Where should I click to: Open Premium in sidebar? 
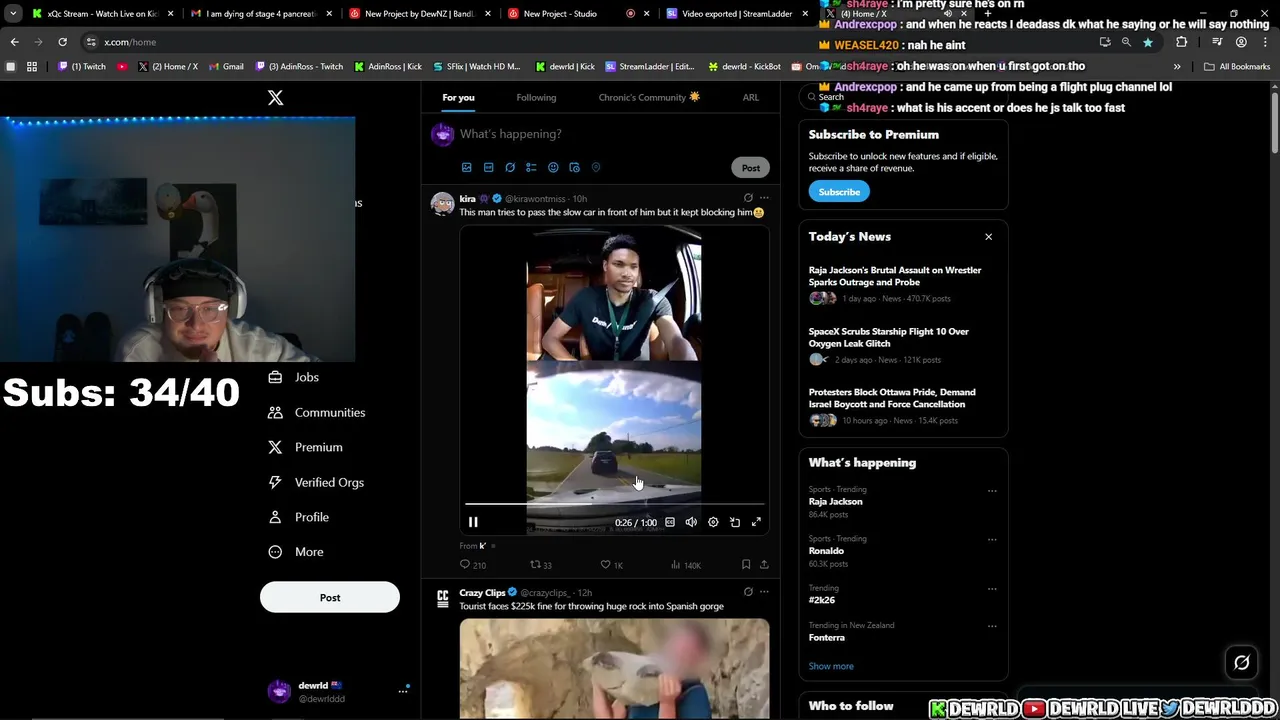tap(306, 447)
